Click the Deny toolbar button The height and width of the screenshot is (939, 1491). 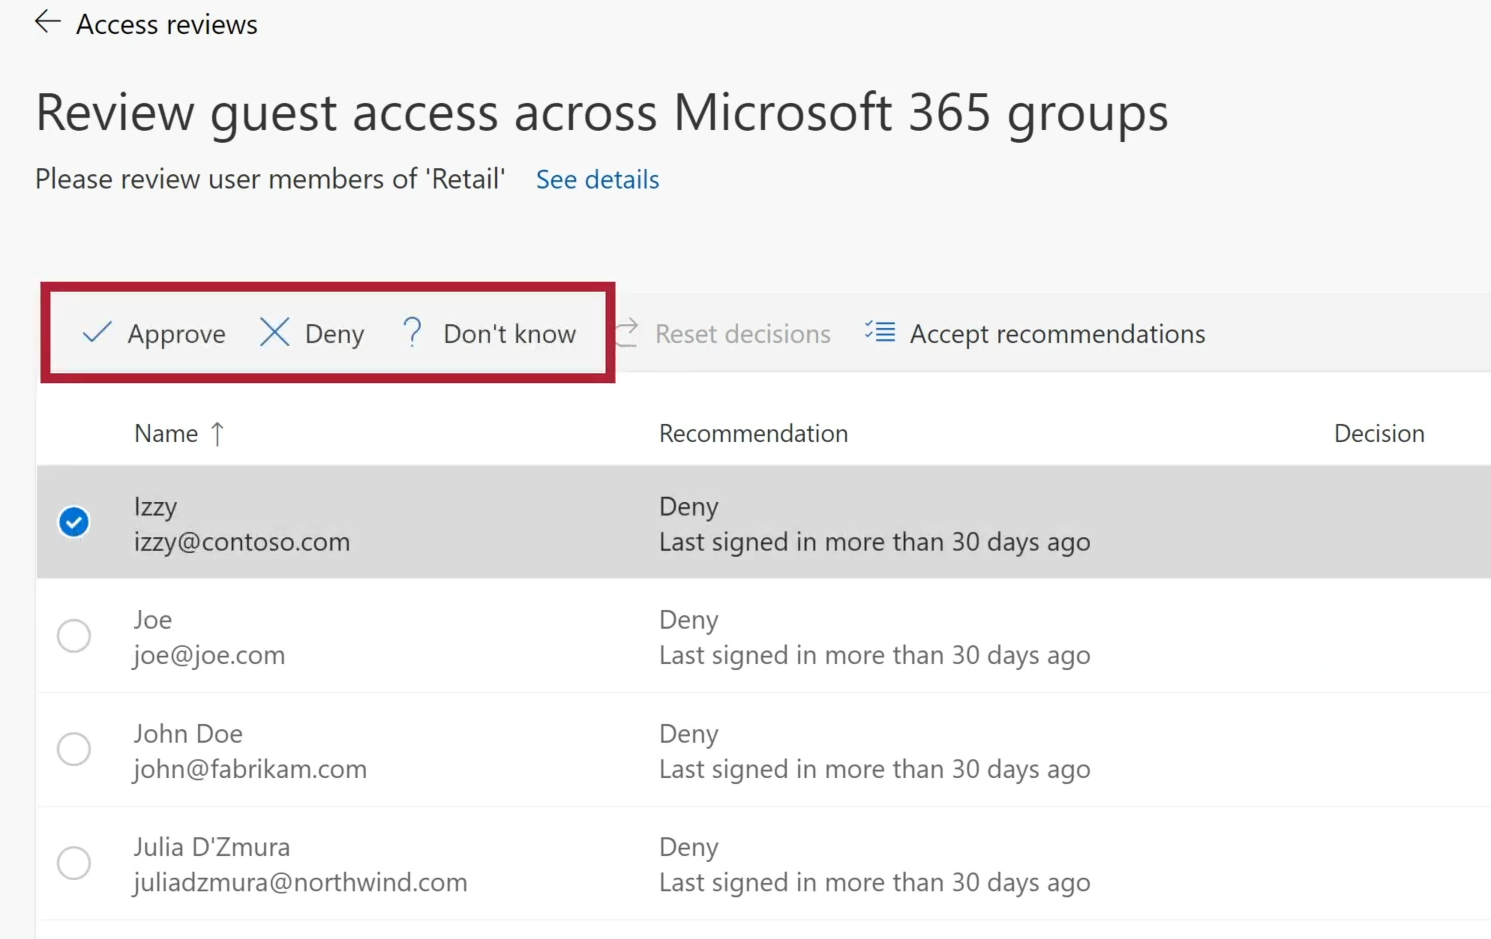(x=311, y=333)
